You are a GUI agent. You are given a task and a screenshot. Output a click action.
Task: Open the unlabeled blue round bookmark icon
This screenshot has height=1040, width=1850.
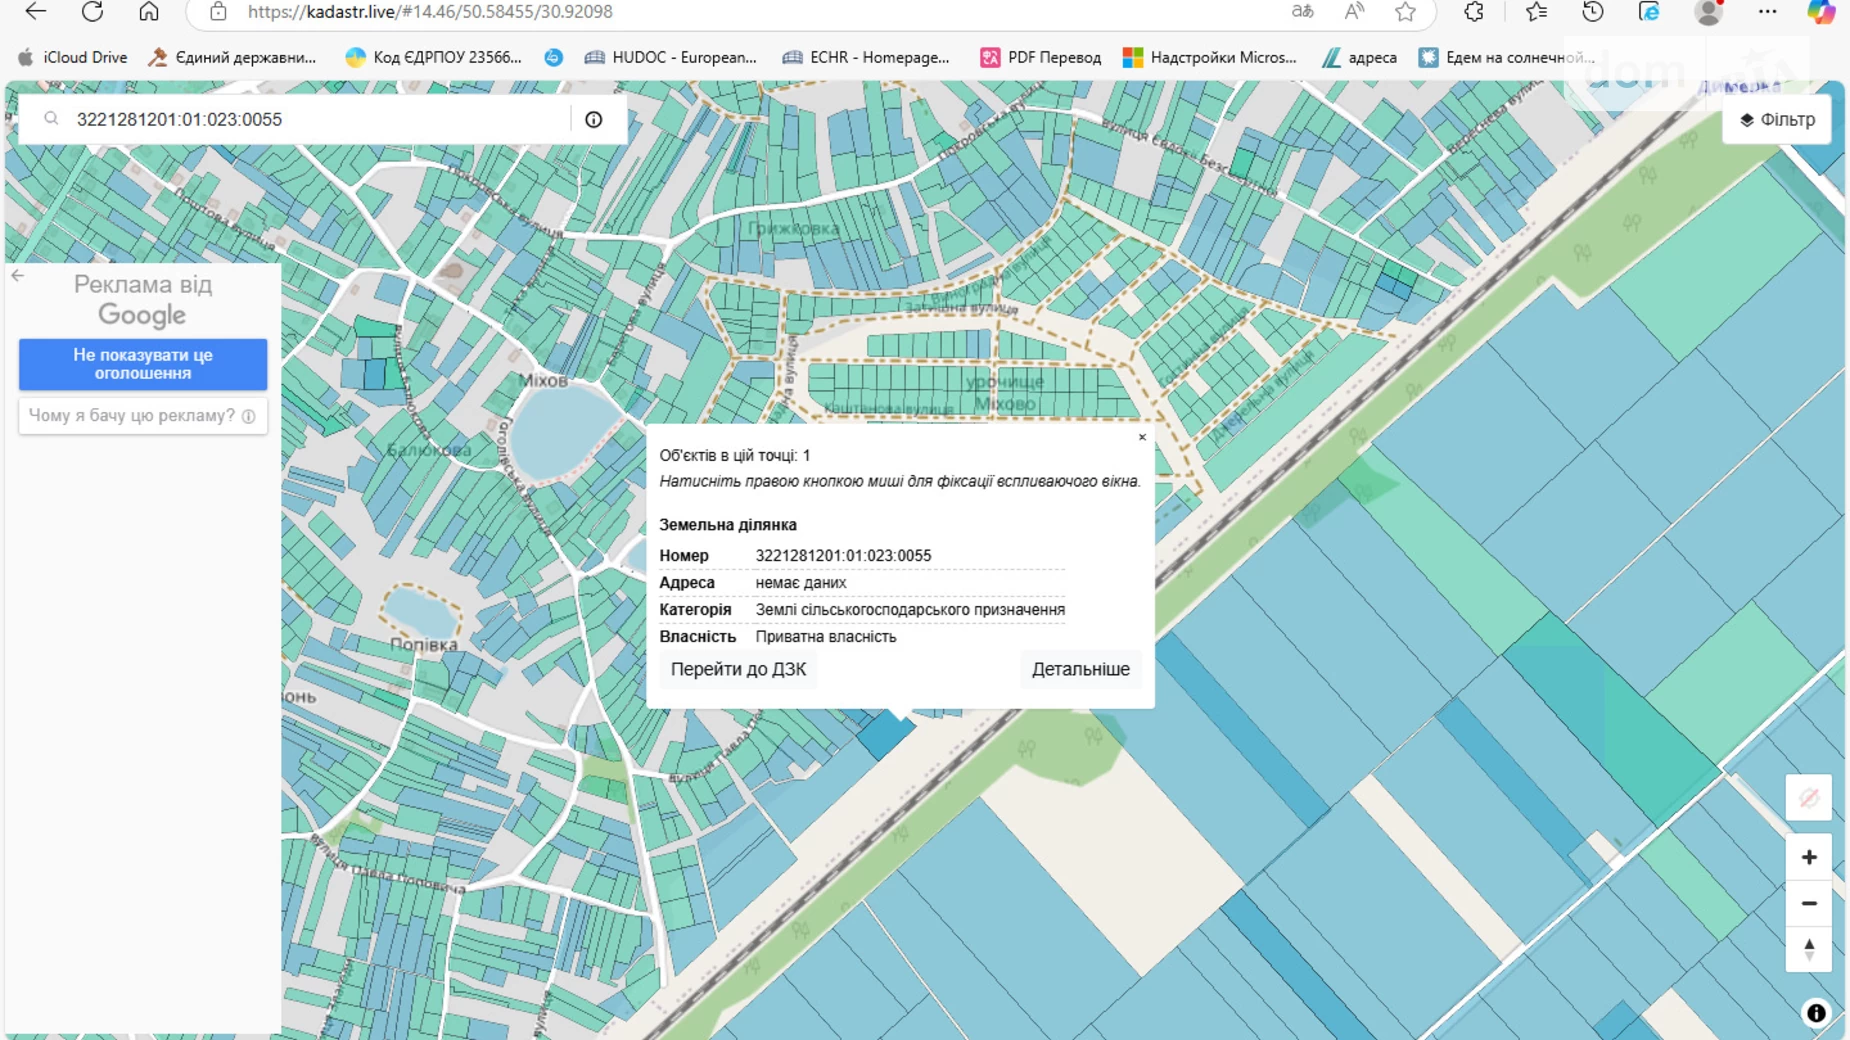[x=553, y=57]
